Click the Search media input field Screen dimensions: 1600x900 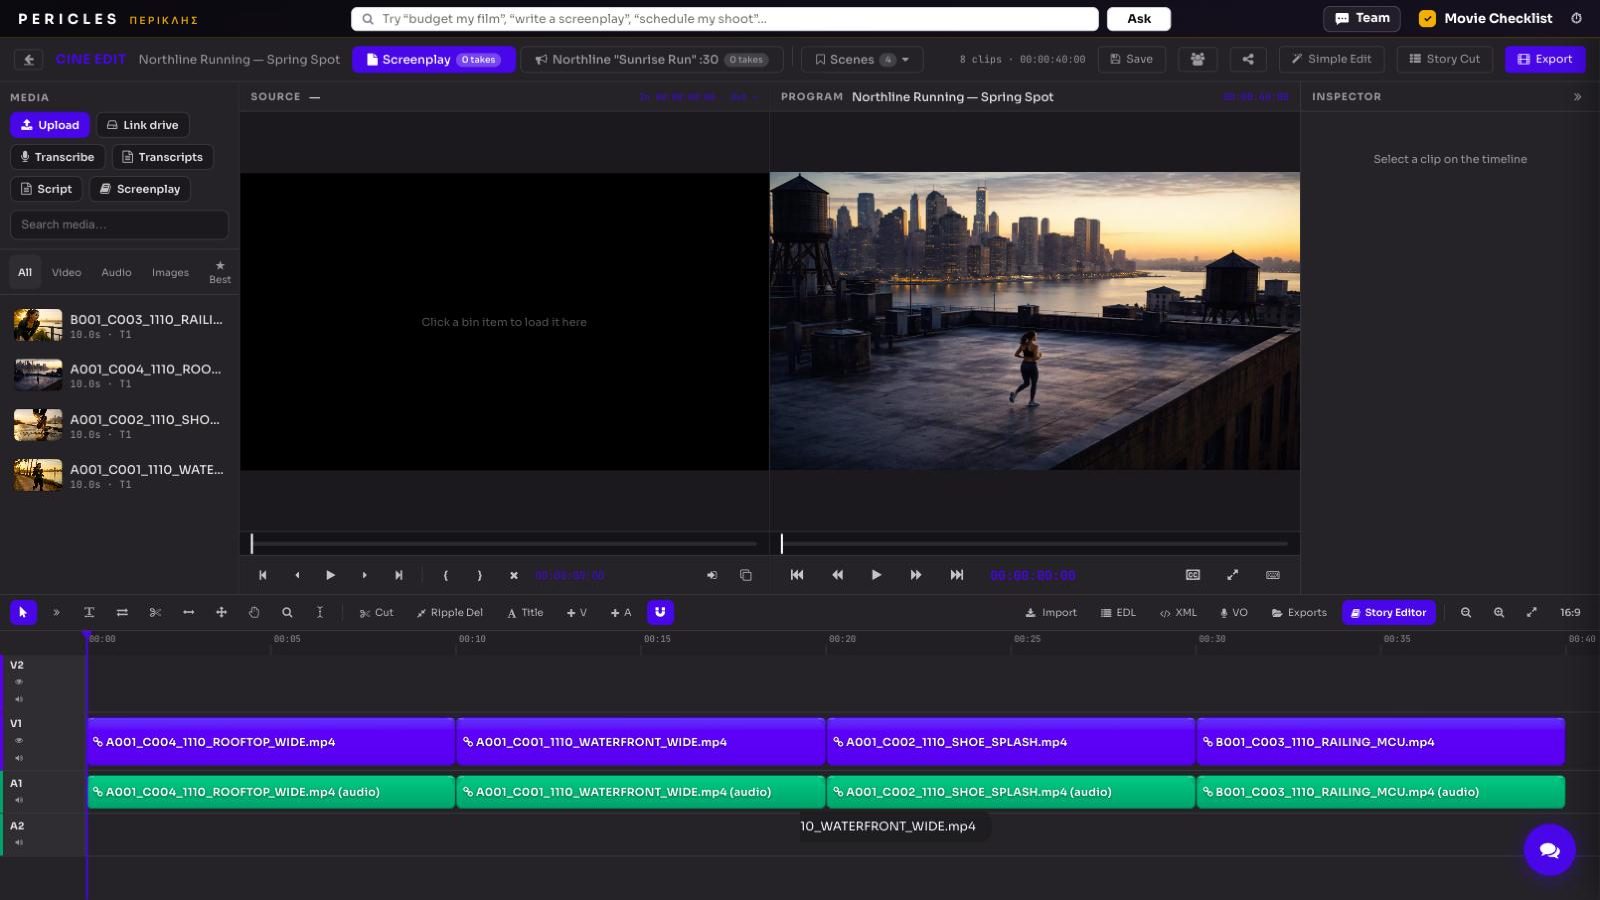pos(119,225)
